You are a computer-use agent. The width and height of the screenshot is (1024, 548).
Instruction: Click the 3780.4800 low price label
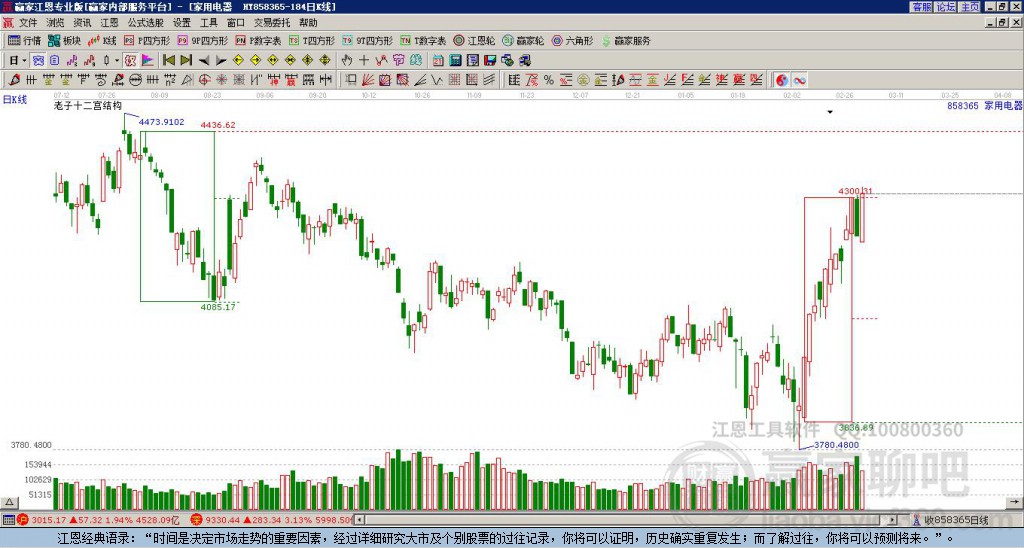[x=837, y=445]
